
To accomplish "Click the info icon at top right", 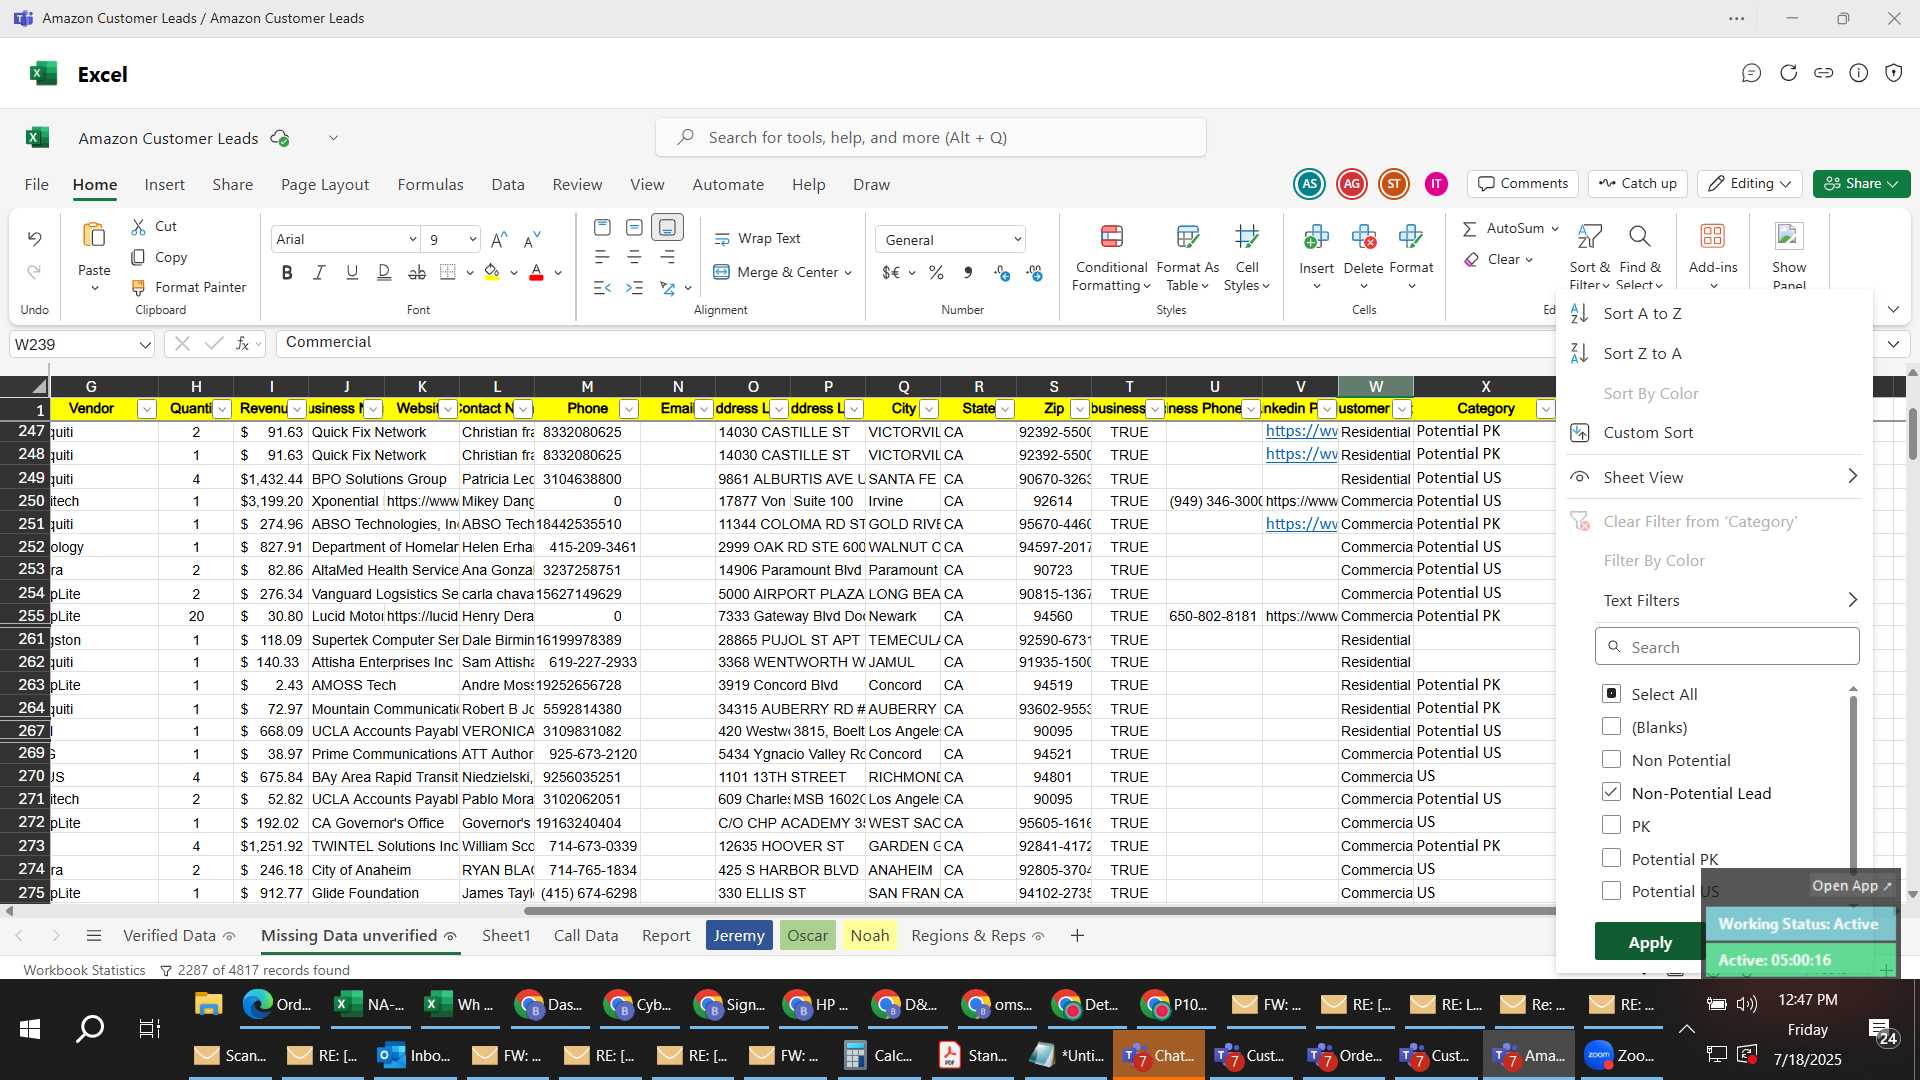I will tap(1858, 73).
